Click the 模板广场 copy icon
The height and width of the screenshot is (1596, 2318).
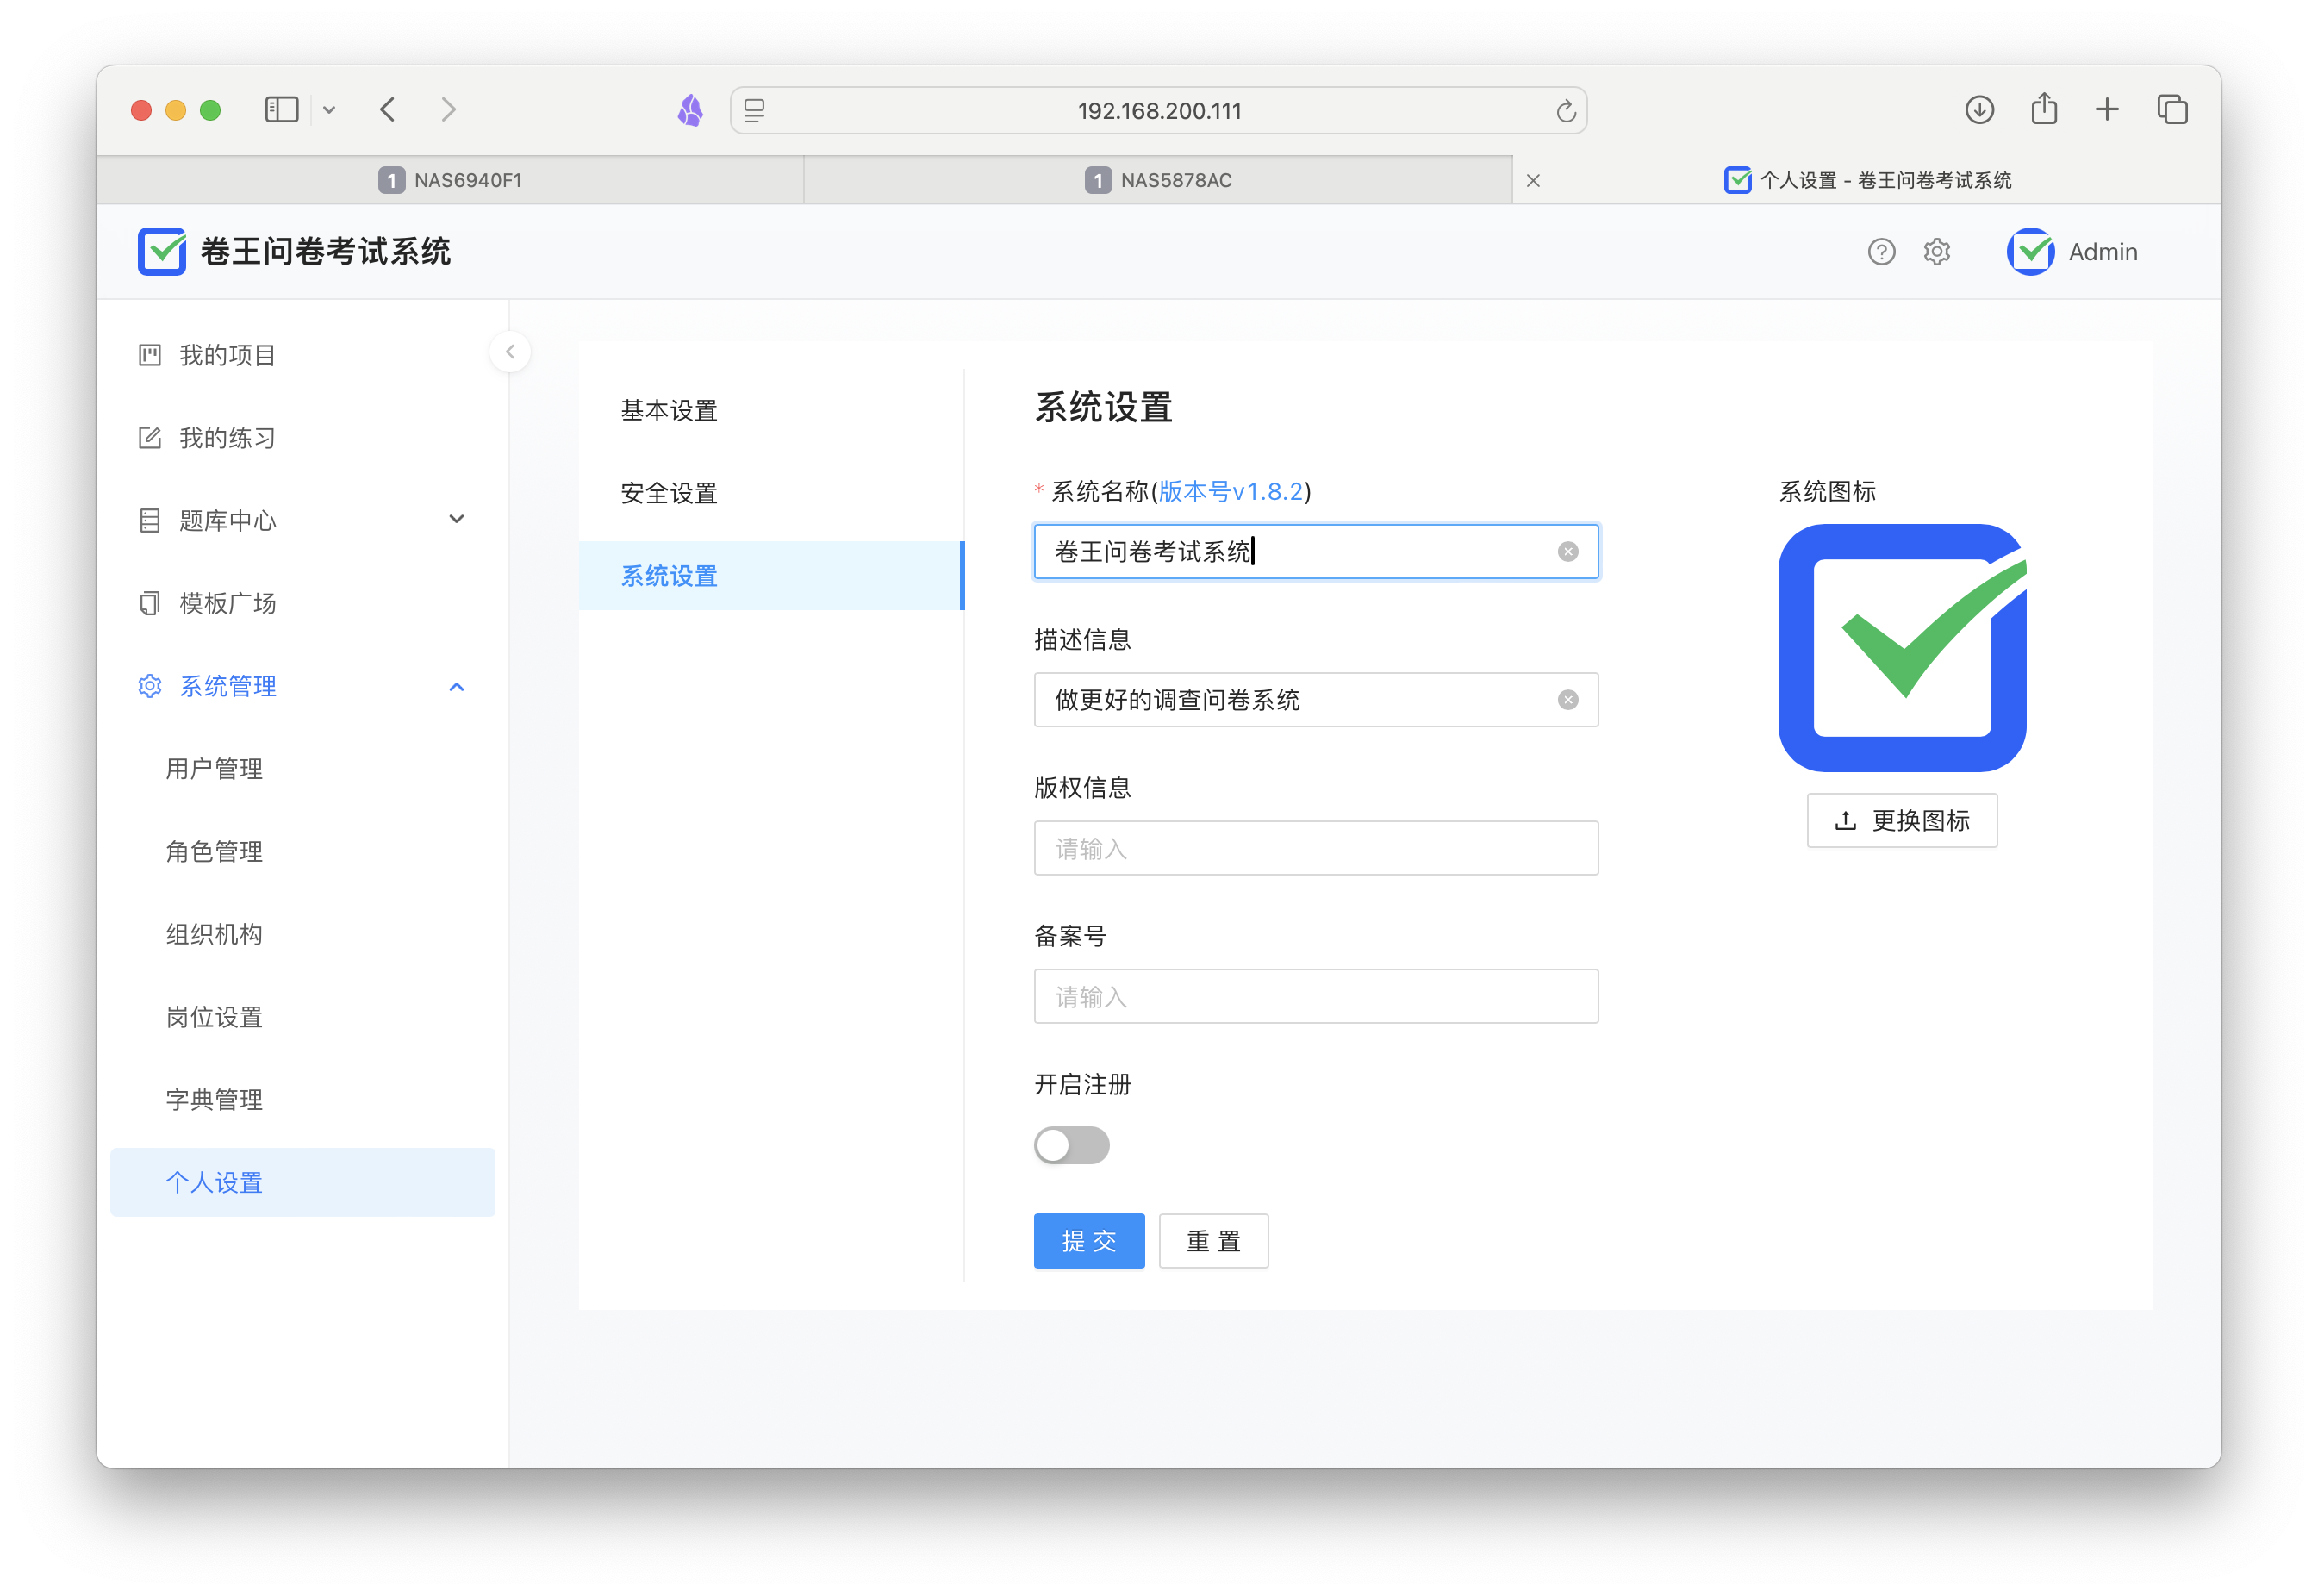[150, 603]
